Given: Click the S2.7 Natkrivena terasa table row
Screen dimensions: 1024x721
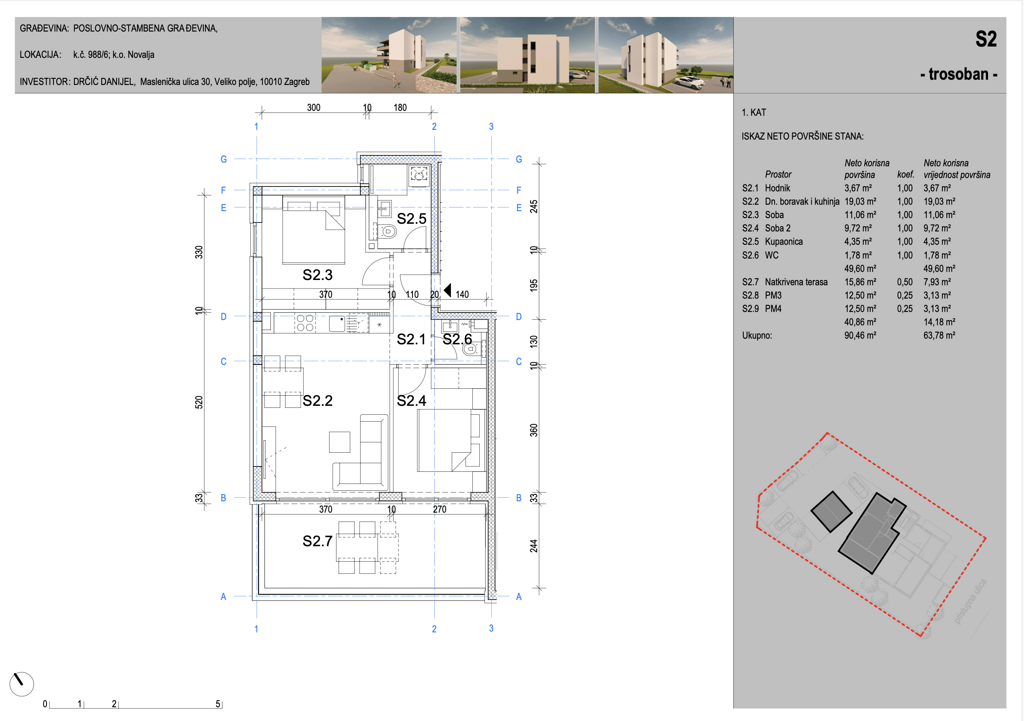Looking at the screenshot, I should coord(867,282).
